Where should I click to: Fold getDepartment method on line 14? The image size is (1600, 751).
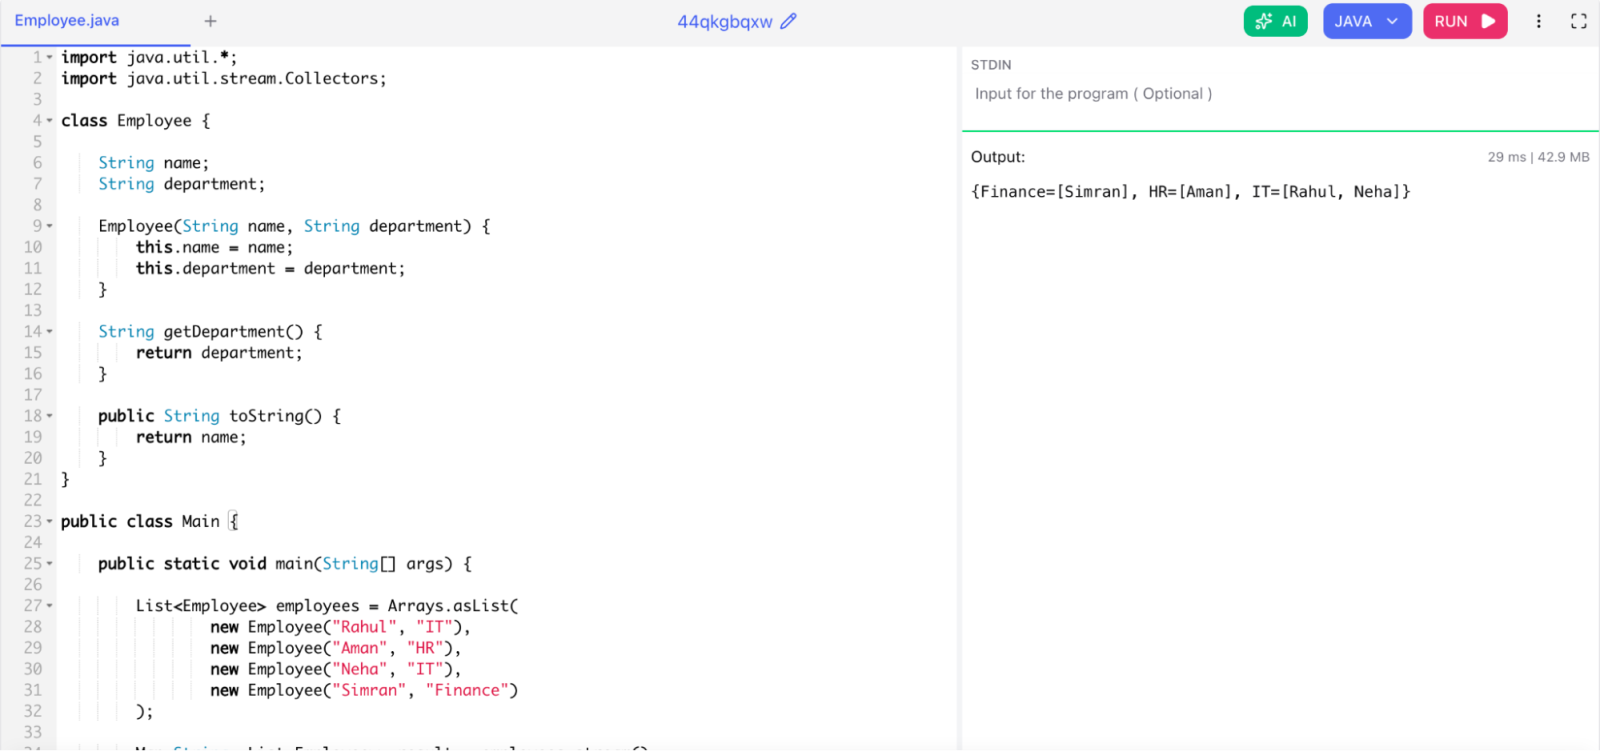50,332
